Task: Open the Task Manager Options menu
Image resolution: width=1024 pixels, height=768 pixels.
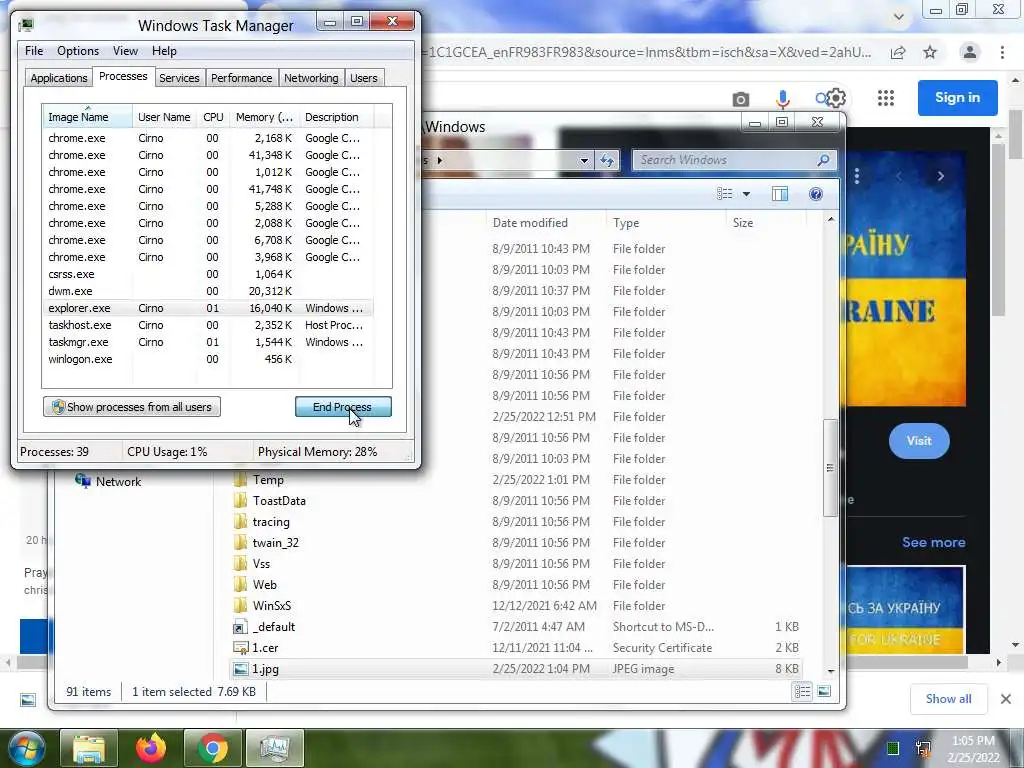Action: click(78, 51)
